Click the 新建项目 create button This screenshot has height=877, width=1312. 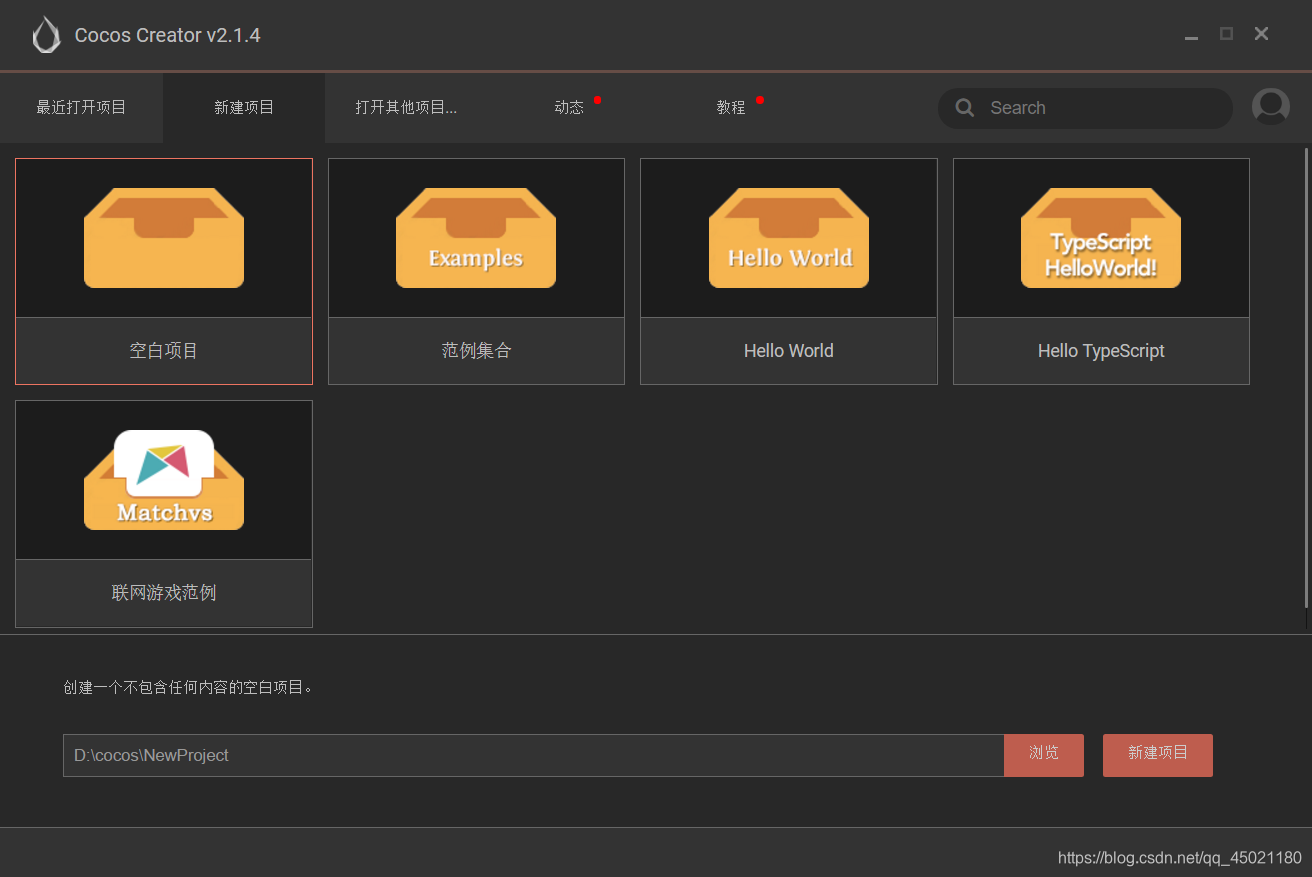click(1158, 755)
